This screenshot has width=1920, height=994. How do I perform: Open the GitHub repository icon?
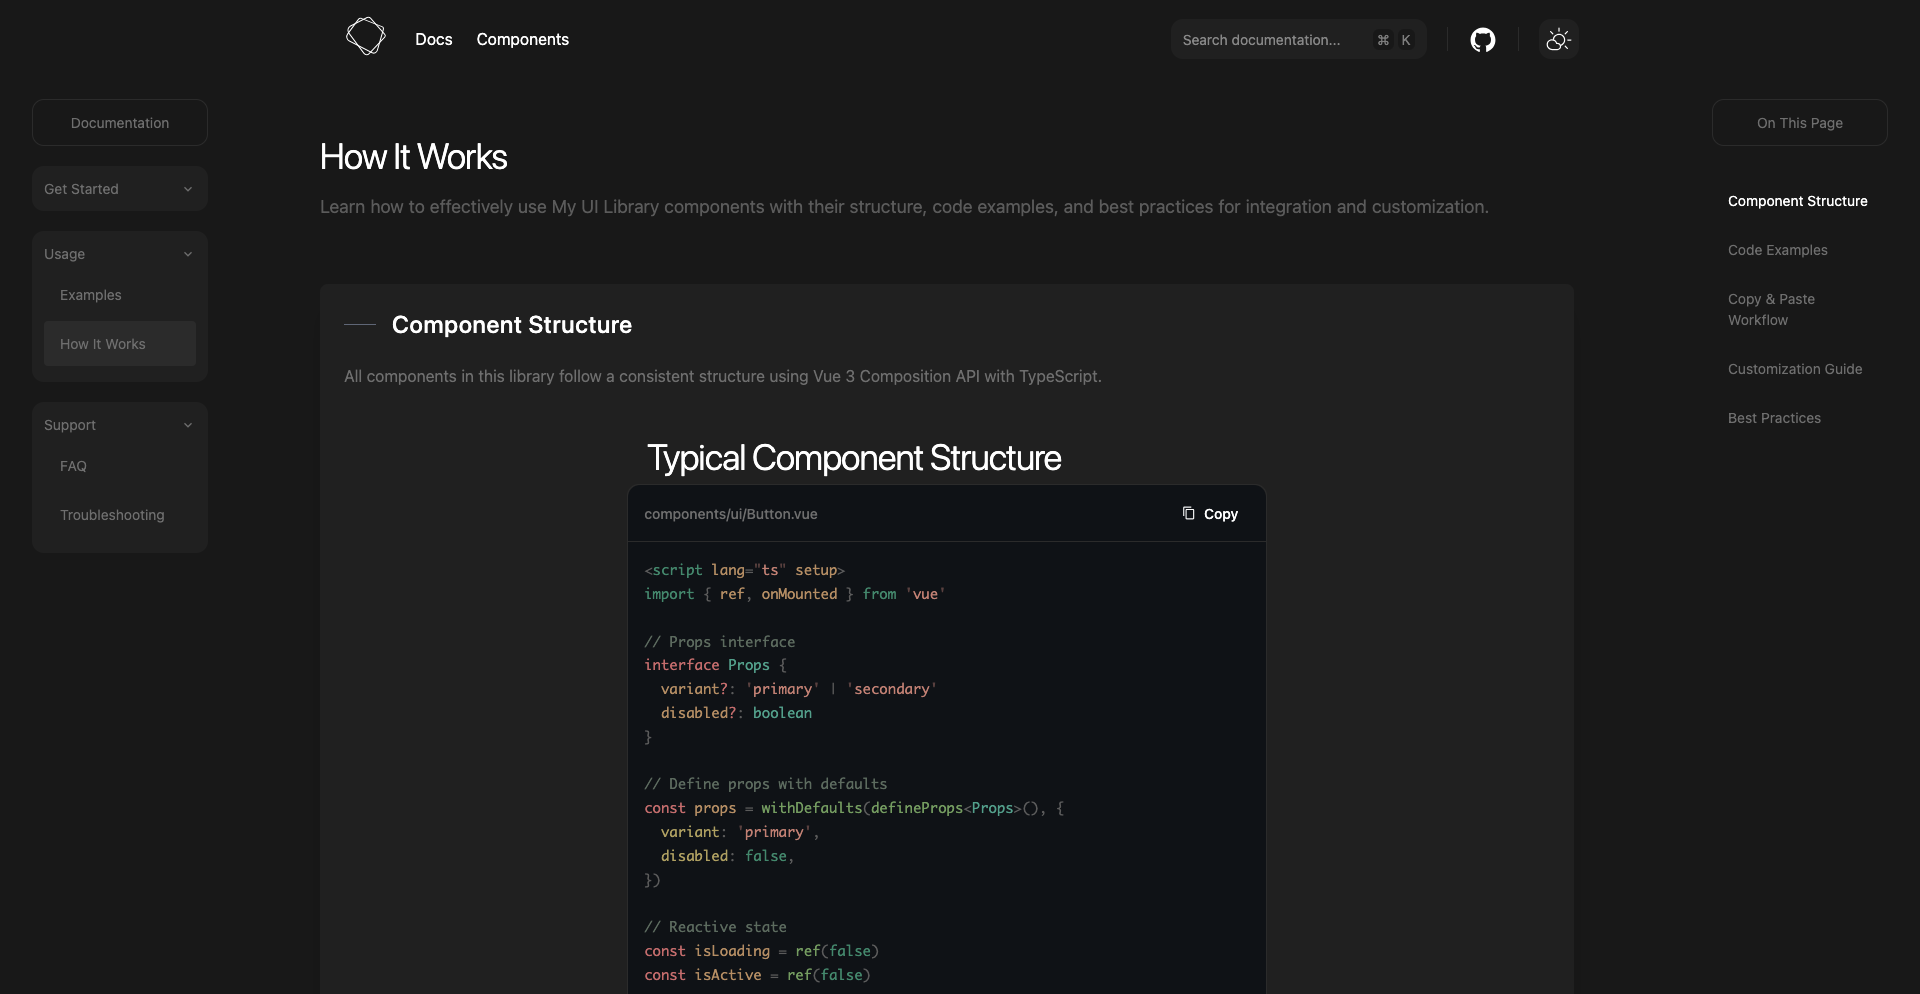1482,40
